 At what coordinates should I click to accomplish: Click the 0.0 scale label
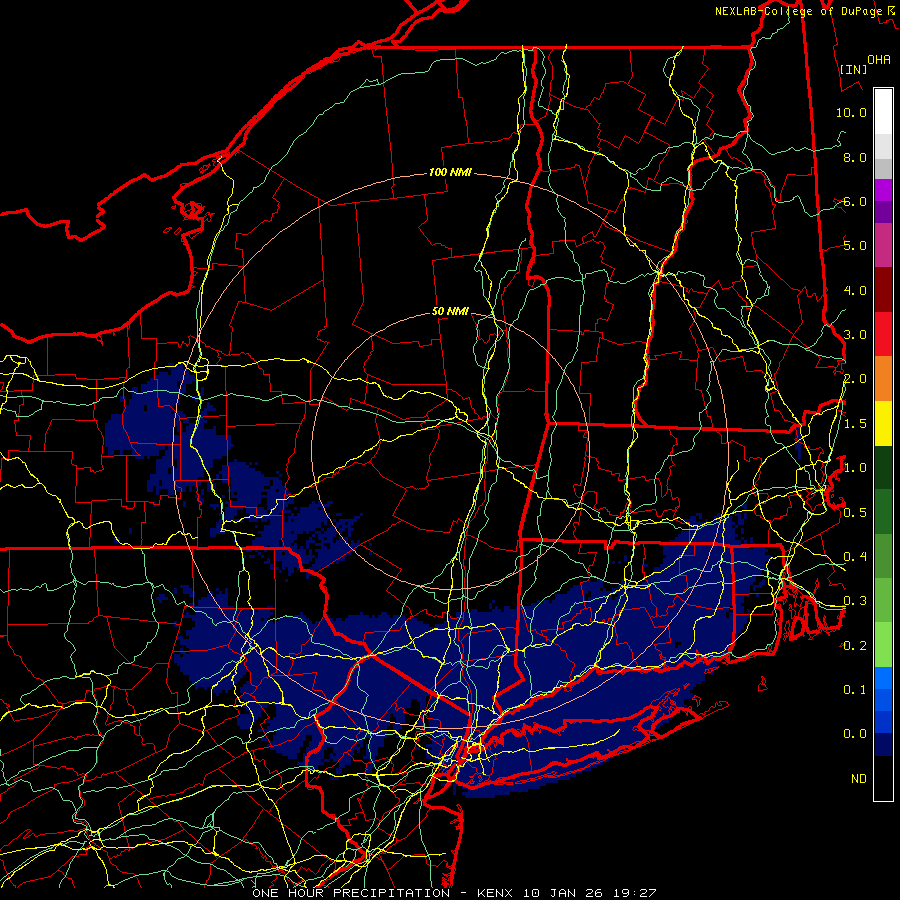point(855,734)
